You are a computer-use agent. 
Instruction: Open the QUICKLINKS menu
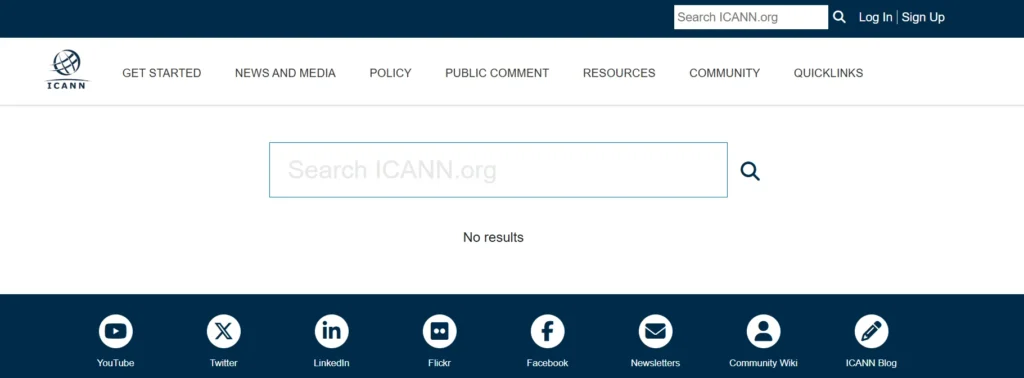pyautogui.click(x=828, y=73)
